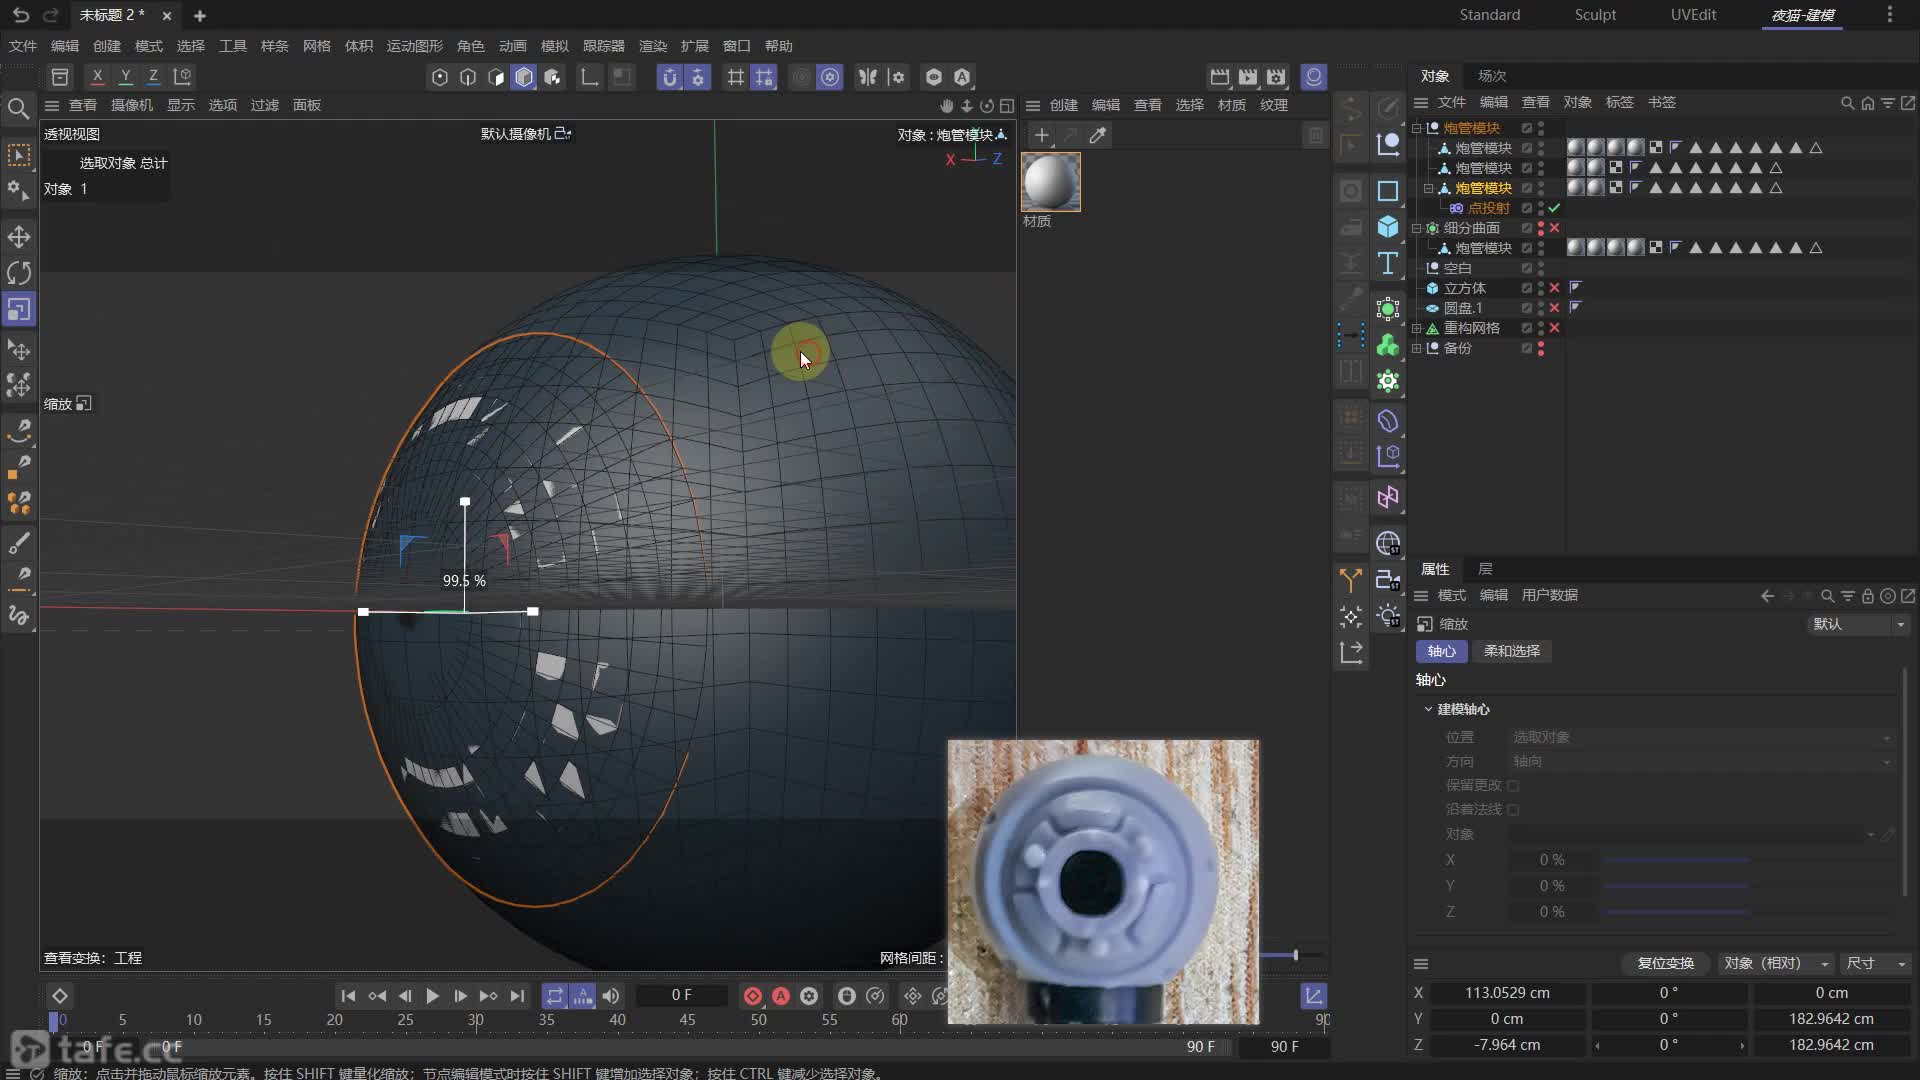Toggle 空白 visibility dots
Viewport: 1920px width, 1080px height.
(1541, 268)
